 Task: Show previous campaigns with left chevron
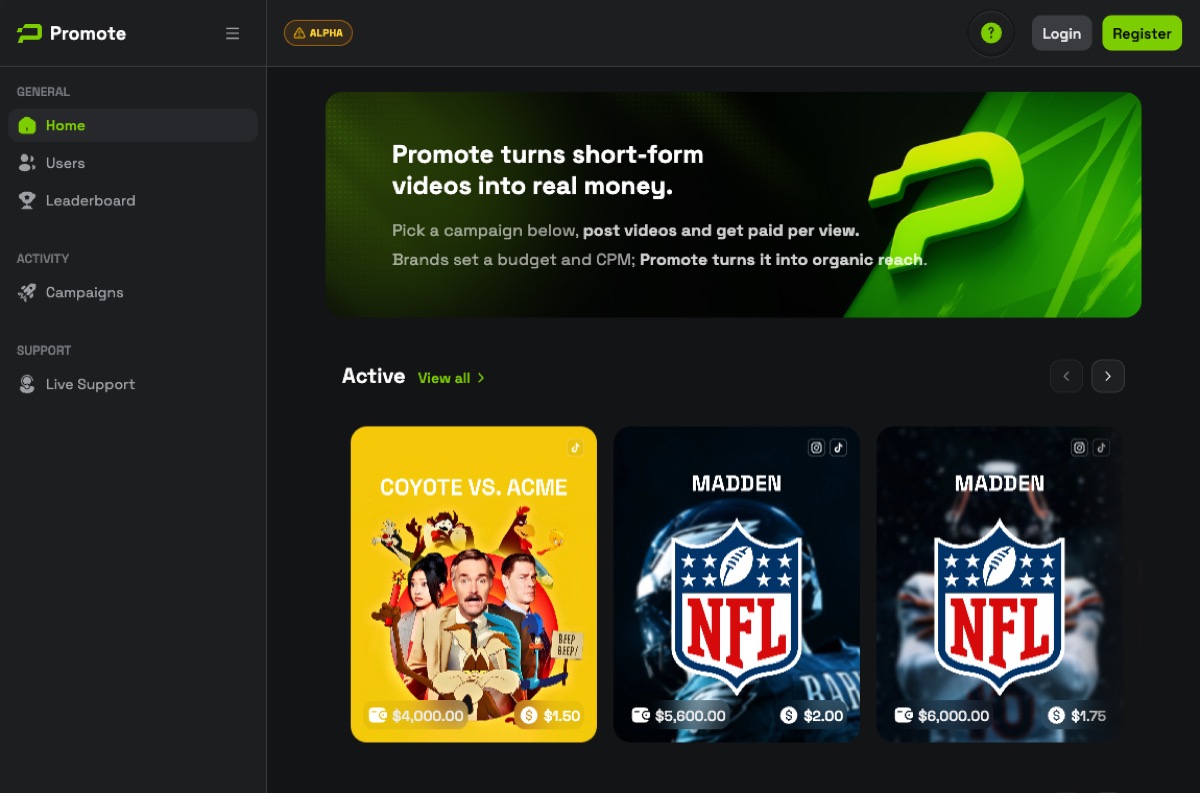click(x=1066, y=376)
